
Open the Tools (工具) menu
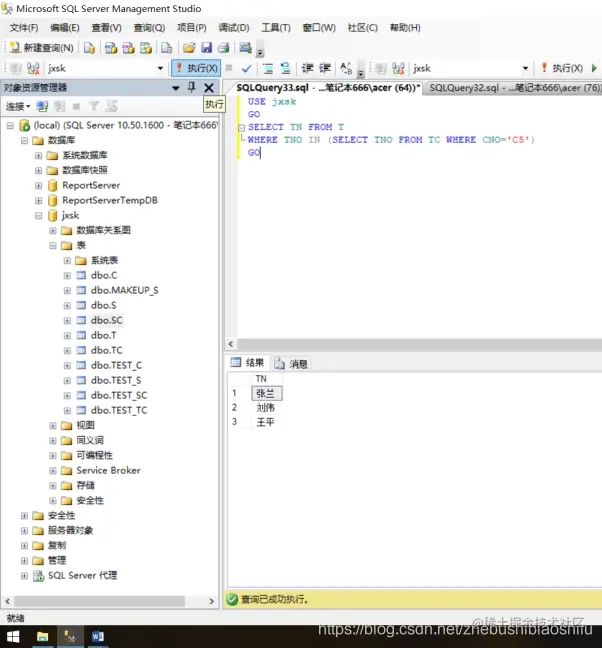276,28
